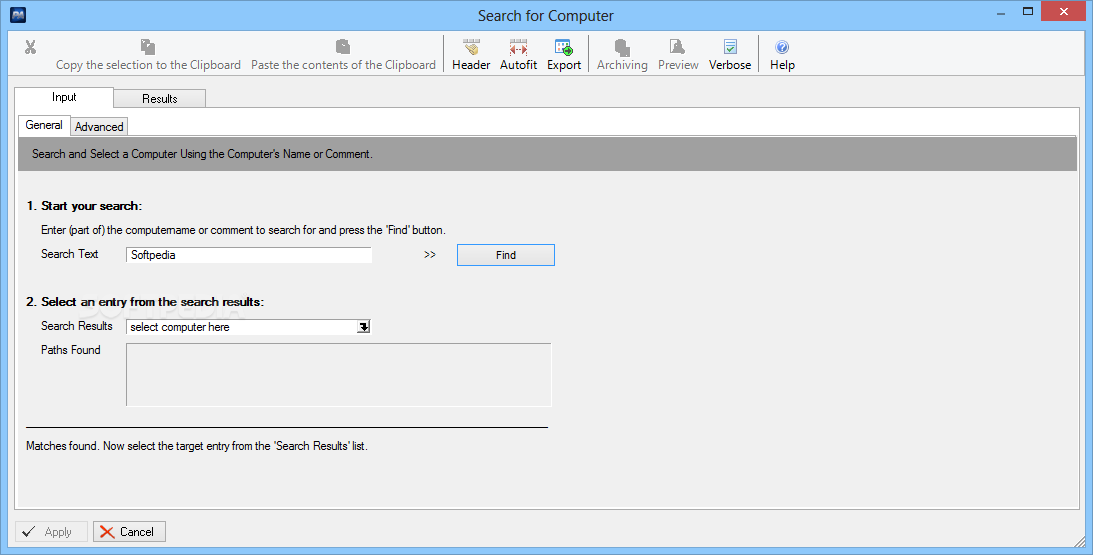Click the '1. Start your search:' heading
The height and width of the screenshot is (555, 1093).
coord(84,206)
